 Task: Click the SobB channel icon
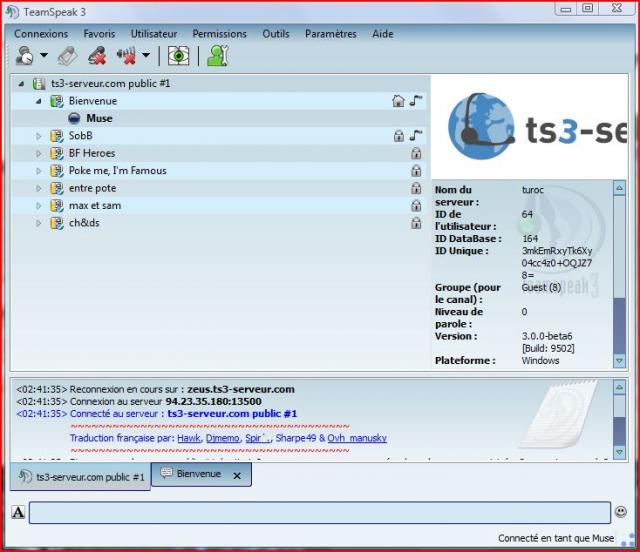pos(57,136)
